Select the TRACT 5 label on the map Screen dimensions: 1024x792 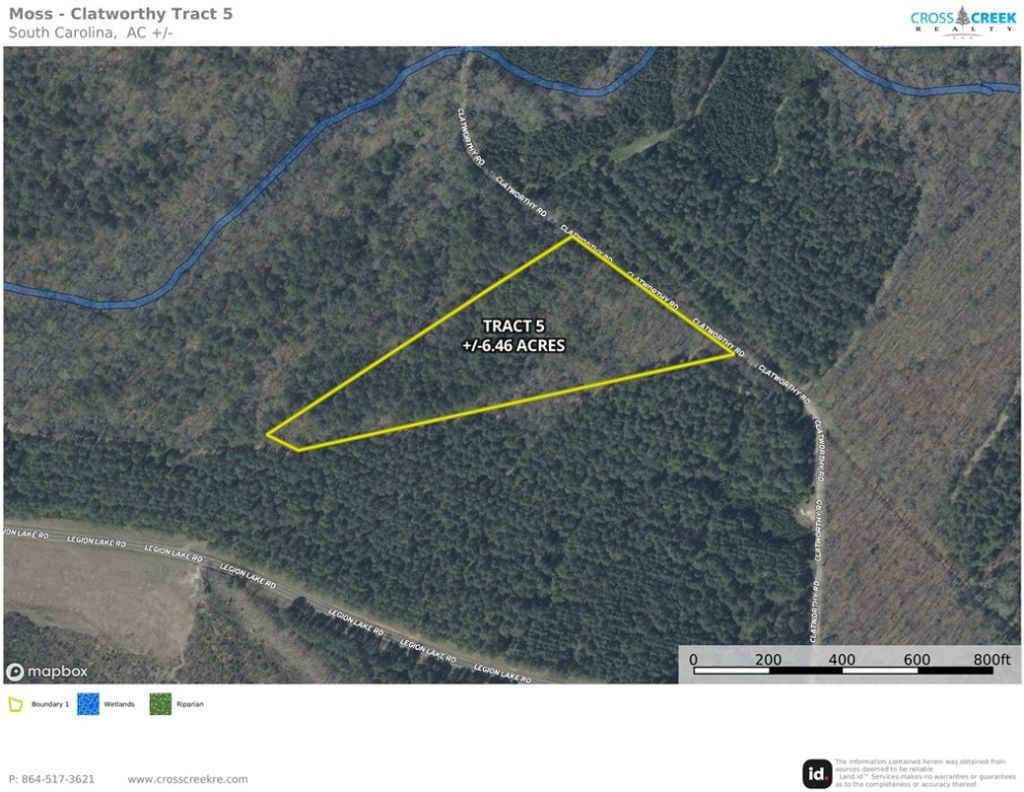(513, 326)
